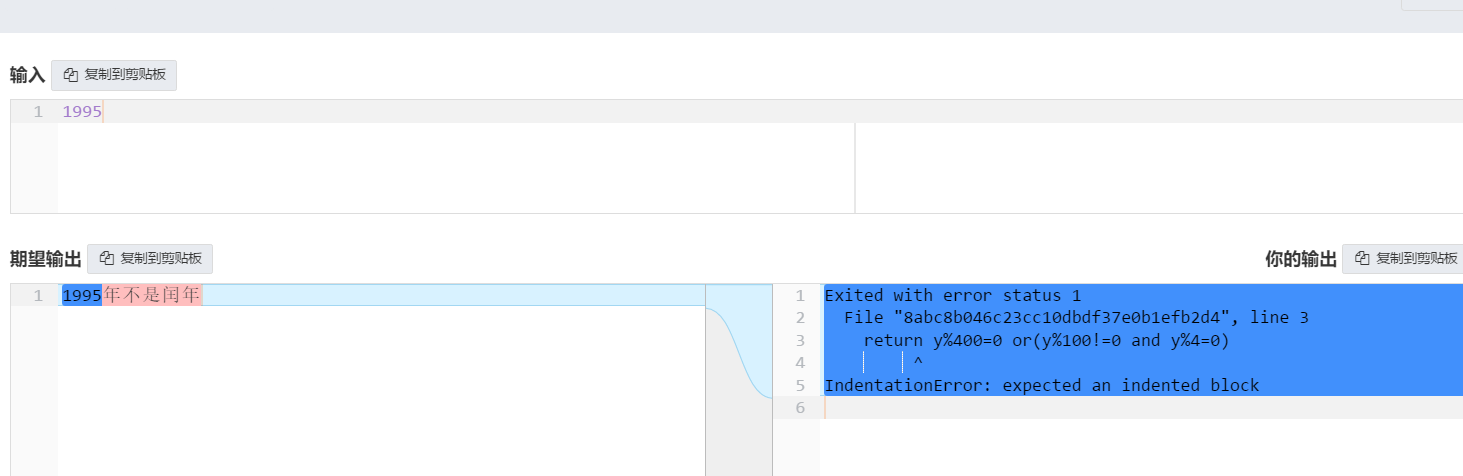Image resolution: width=1463 pixels, height=476 pixels.
Task: Click the copy icon next to 期望输出
Action: pyautogui.click(x=107, y=259)
